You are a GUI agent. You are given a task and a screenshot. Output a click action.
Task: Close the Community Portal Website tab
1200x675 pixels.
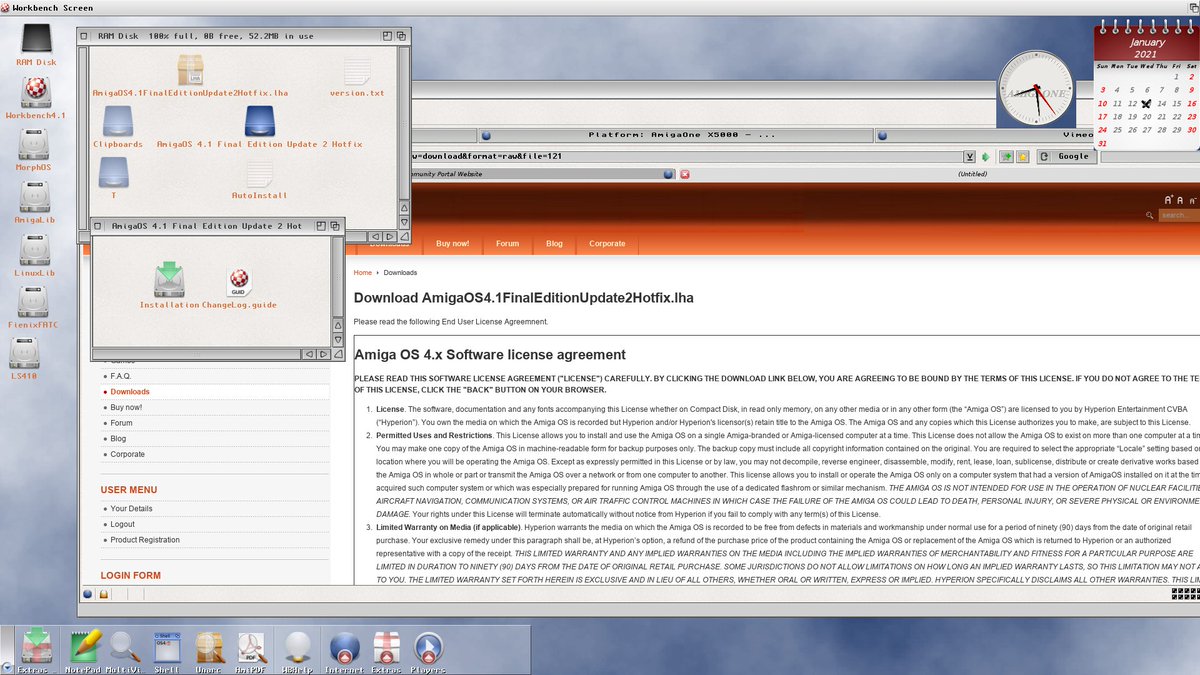(685, 174)
